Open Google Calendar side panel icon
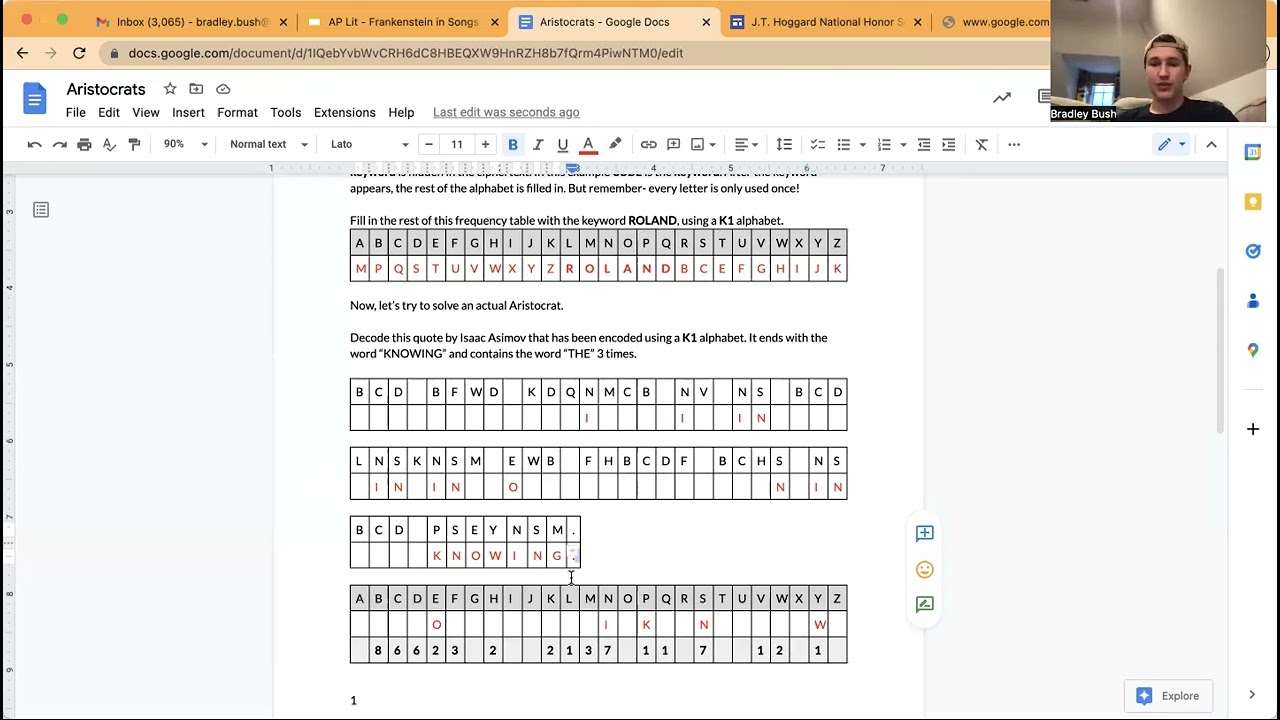1280x720 pixels. [1253, 152]
